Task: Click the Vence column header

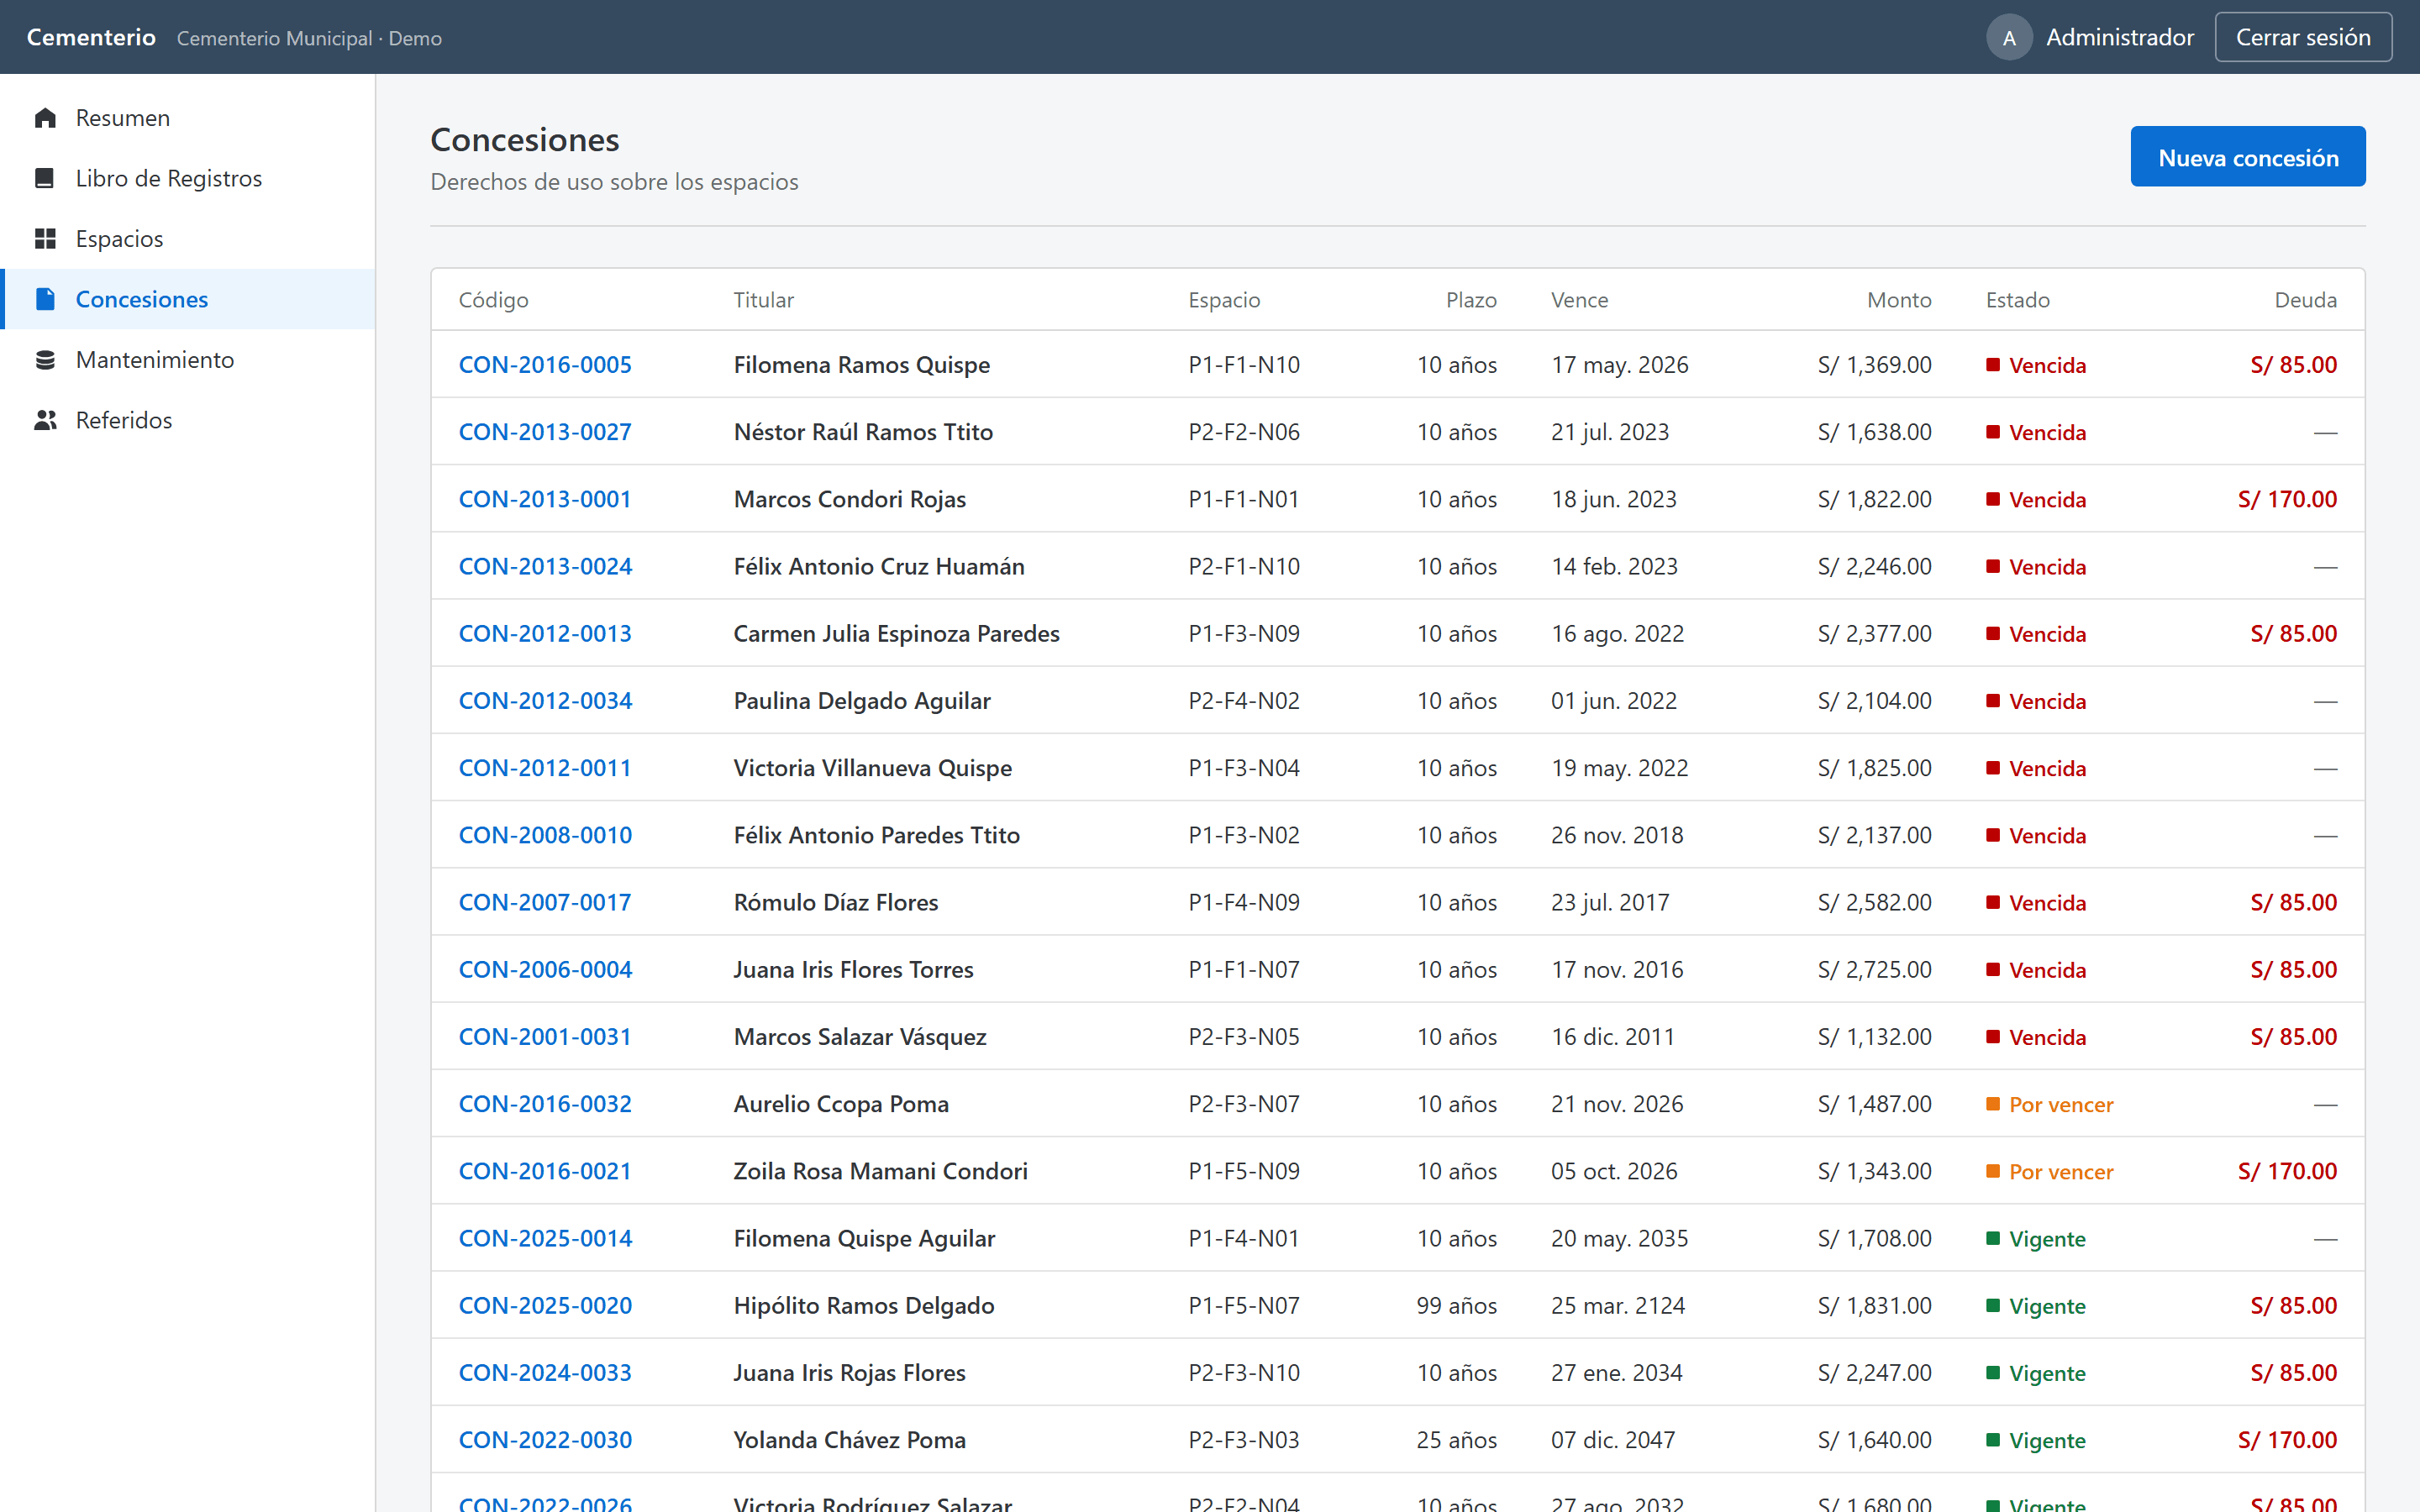Action: (x=1579, y=300)
